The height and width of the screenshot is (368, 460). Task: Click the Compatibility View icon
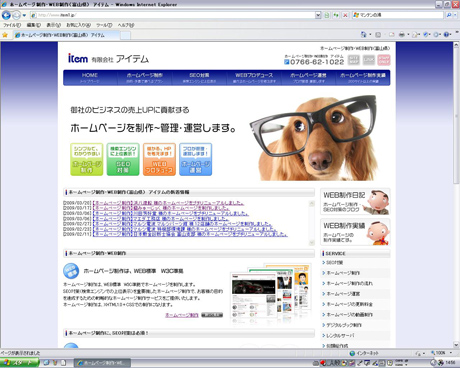[x=327, y=15]
